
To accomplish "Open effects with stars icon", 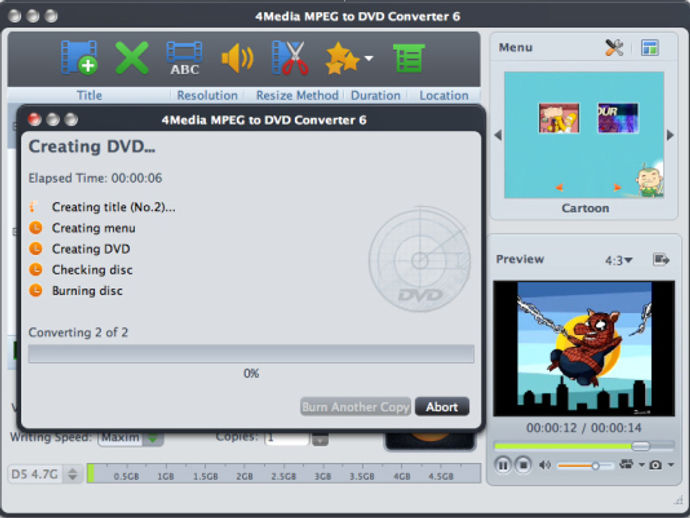I will tap(342, 58).
